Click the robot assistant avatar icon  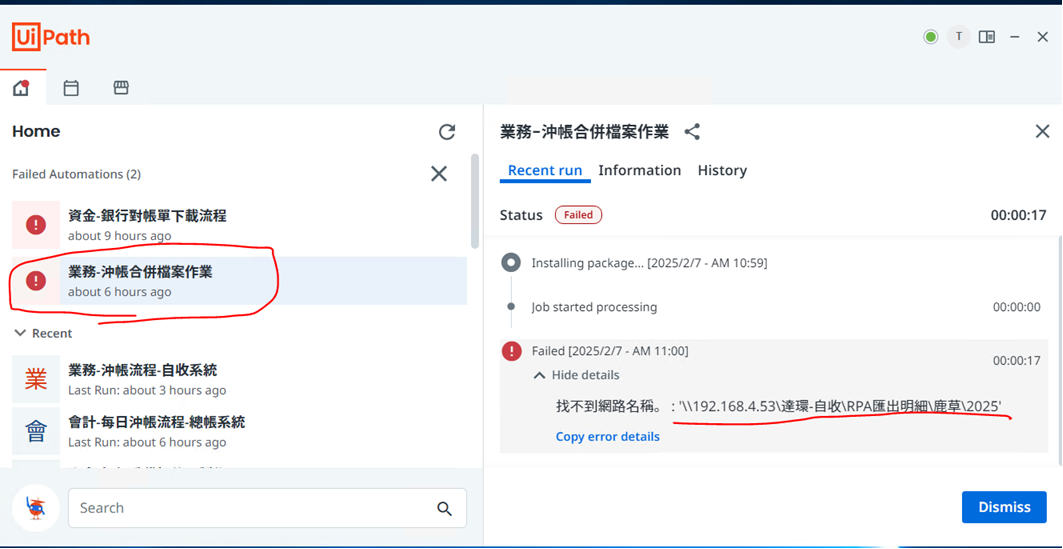tap(36, 508)
